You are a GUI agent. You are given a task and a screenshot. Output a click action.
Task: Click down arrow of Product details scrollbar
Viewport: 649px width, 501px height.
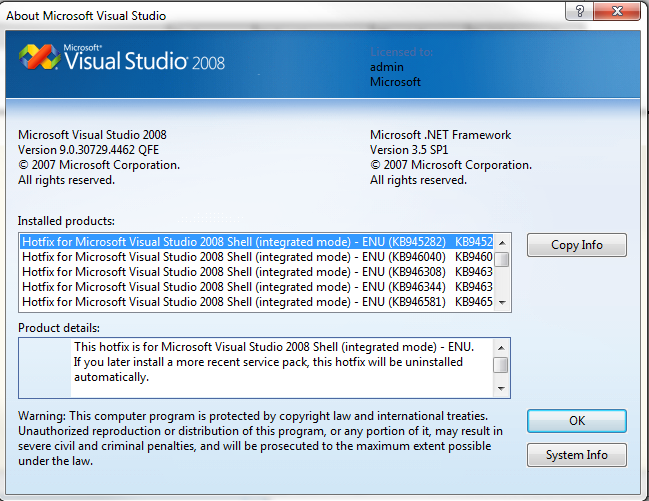pyautogui.click(x=501, y=388)
